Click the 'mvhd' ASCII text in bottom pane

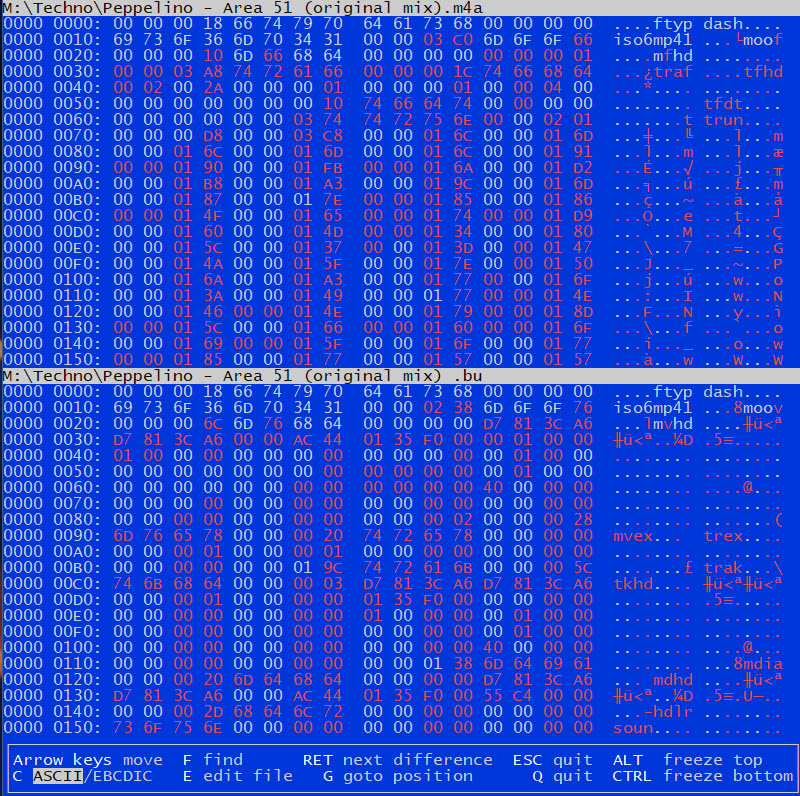click(x=673, y=423)
